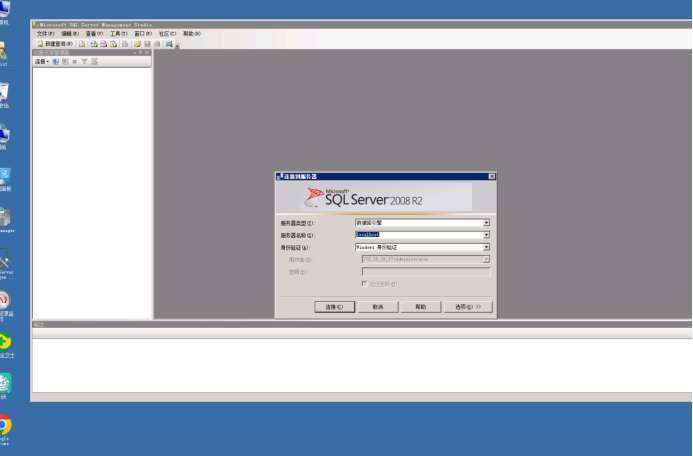Open the Activity Monitor toolbar icon

pyautogui.click(x=169, y=44)
